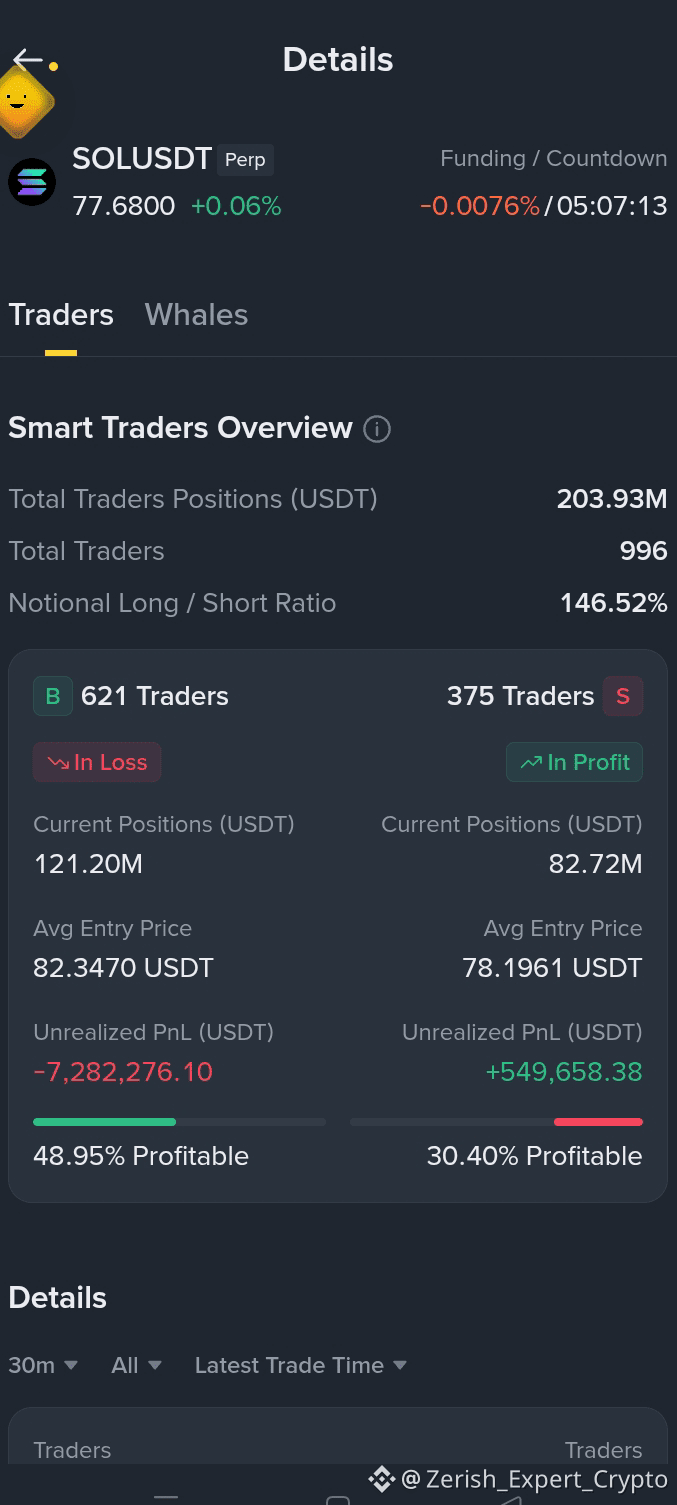The height and width of the screenshot is (1505, 677).
Task: Click the green 48.95% profitable bar
Action: pyautogui.click(x=104, y=1122)
